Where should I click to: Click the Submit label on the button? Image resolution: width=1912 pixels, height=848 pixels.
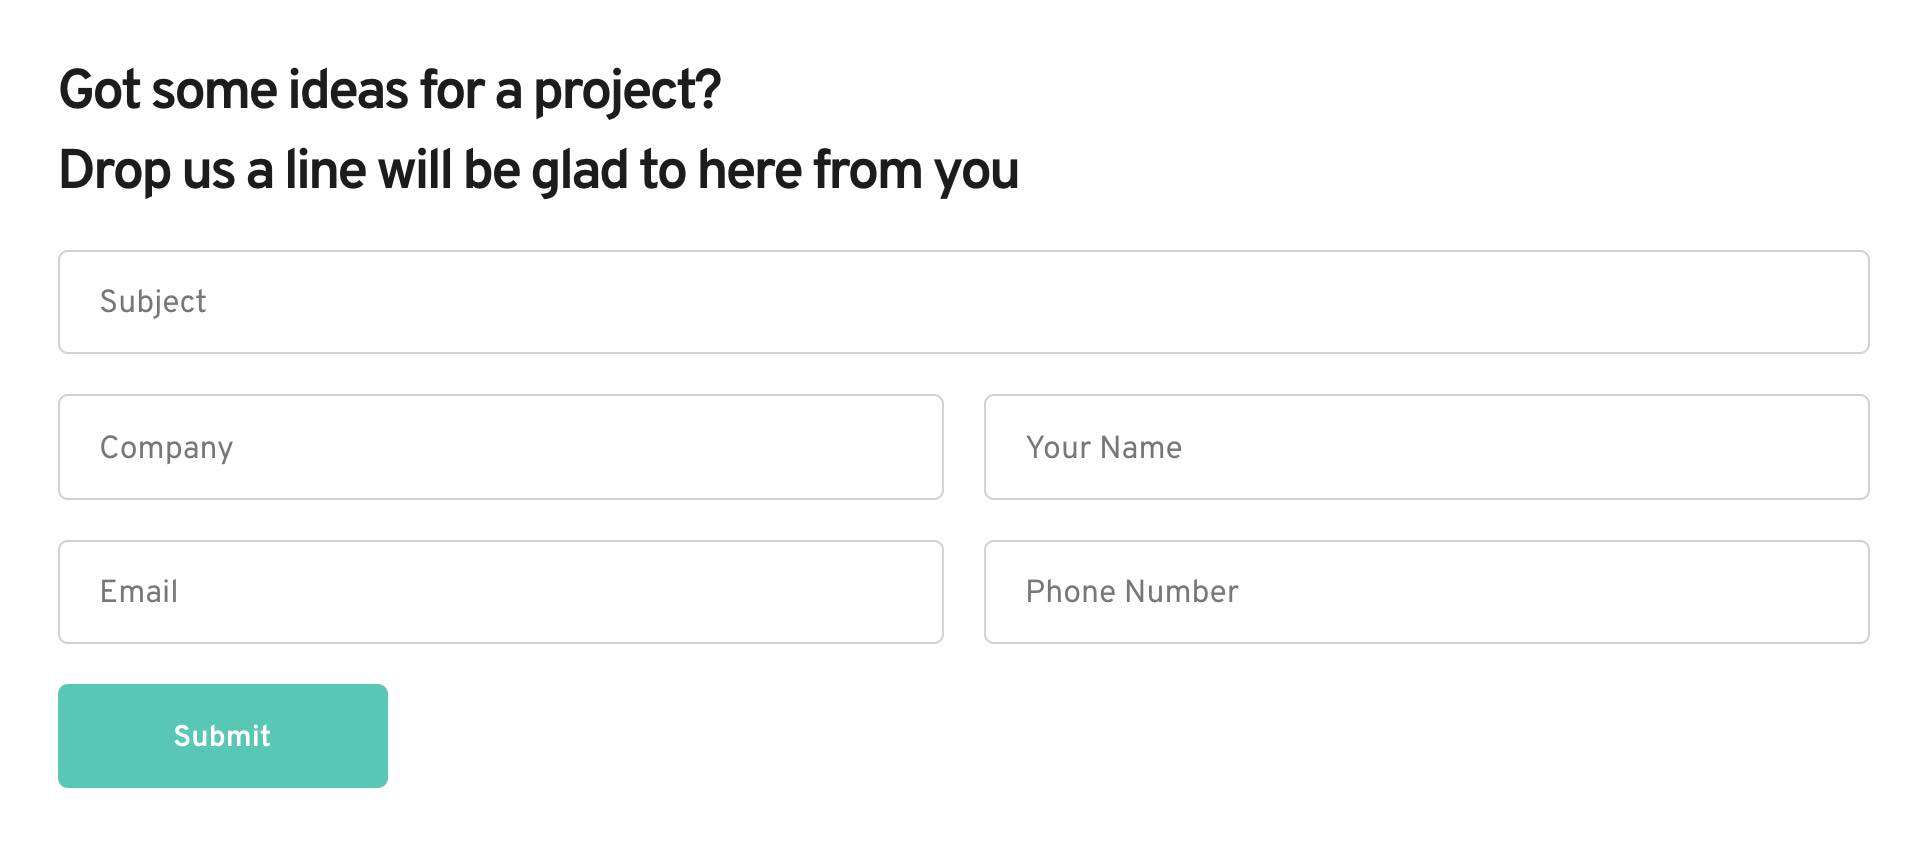pos(222,736)
